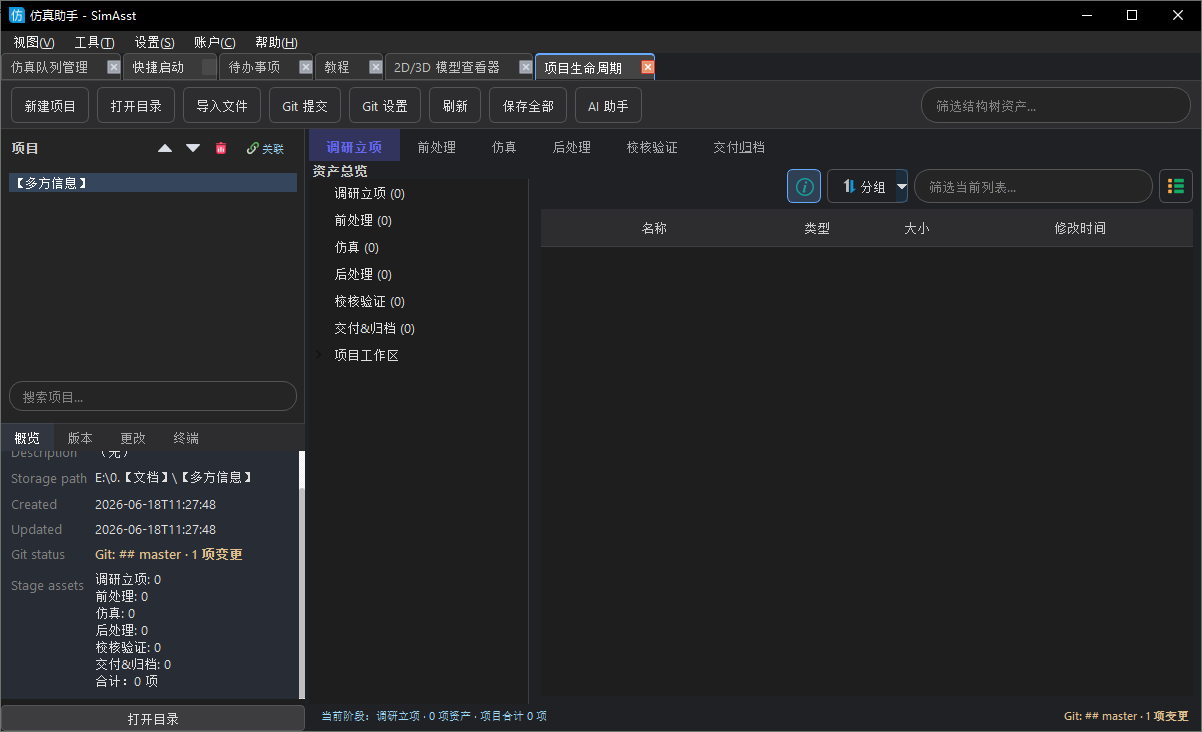Delete project using the red trash icon
The height and width of the screenshot is (732, 1202).
(221, 148)
